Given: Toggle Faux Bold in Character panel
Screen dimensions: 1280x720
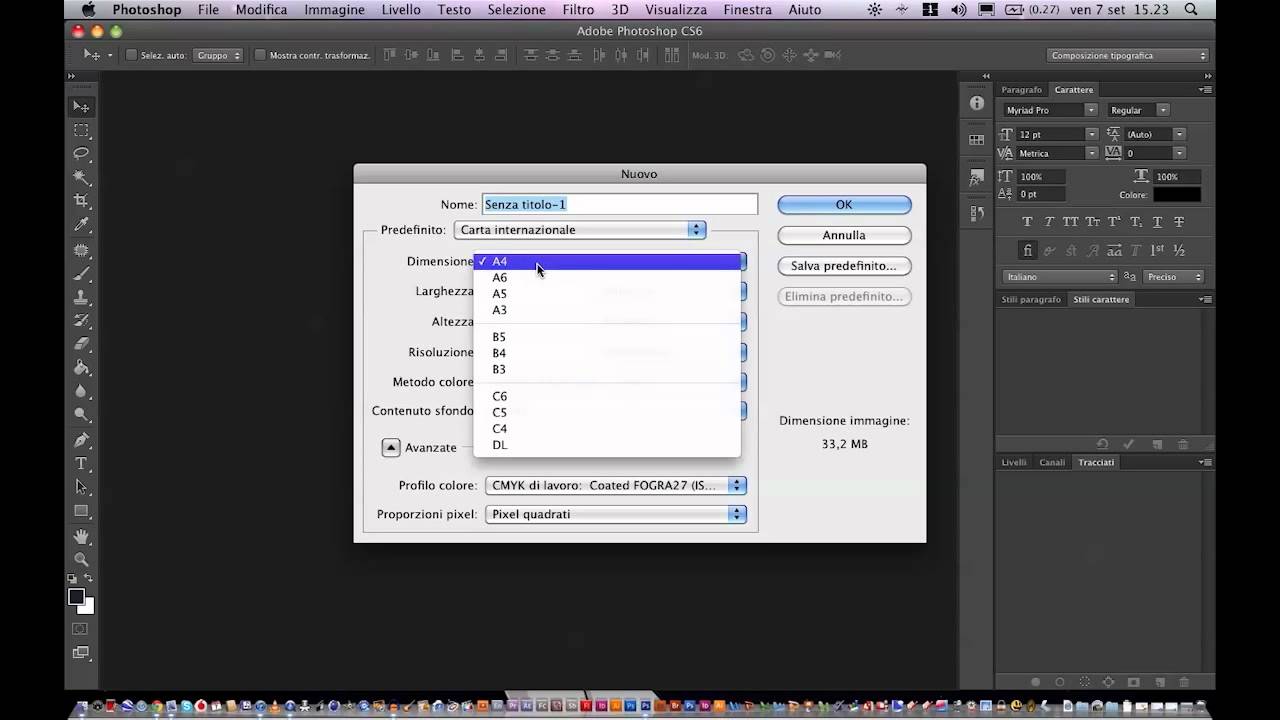Looking at the screenshot, I should [x=1027, y=222].
